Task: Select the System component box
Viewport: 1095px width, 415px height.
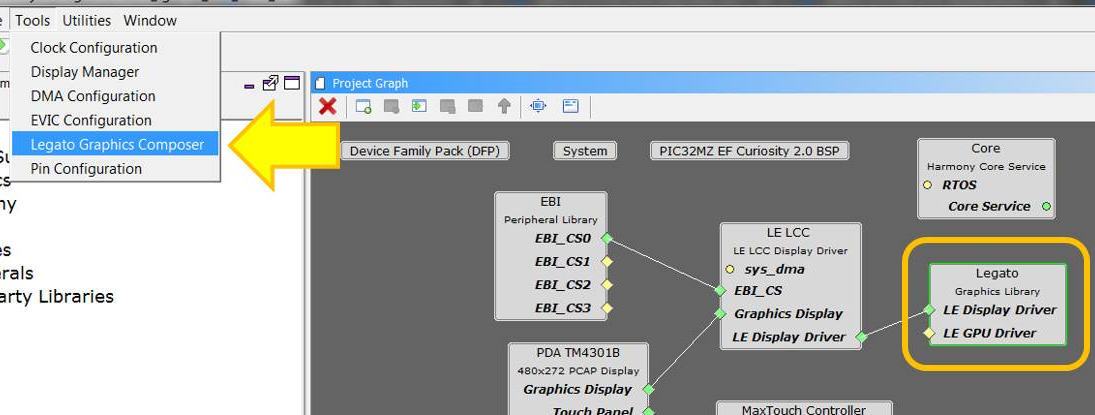Action: pyautogui.click(x=585, y=151)
